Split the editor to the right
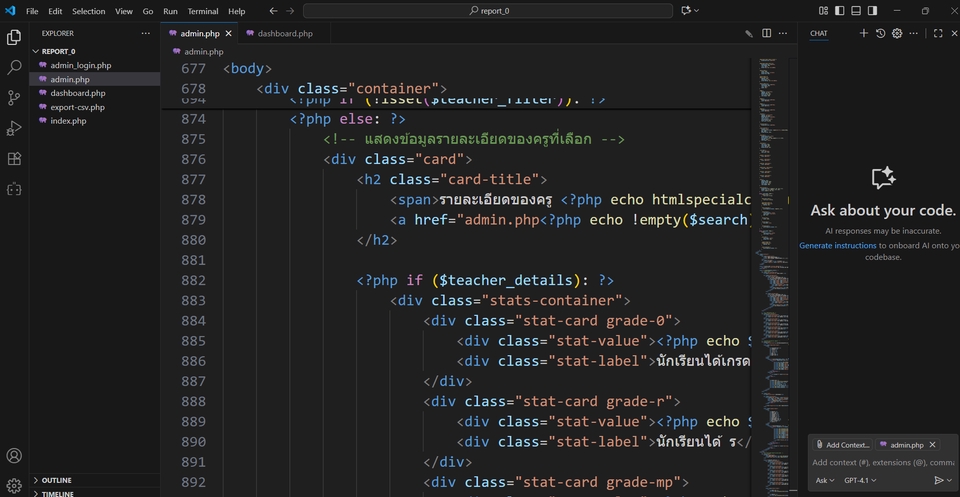The height and width of the screenshot is (497, 960). click(x=767, y=33)
